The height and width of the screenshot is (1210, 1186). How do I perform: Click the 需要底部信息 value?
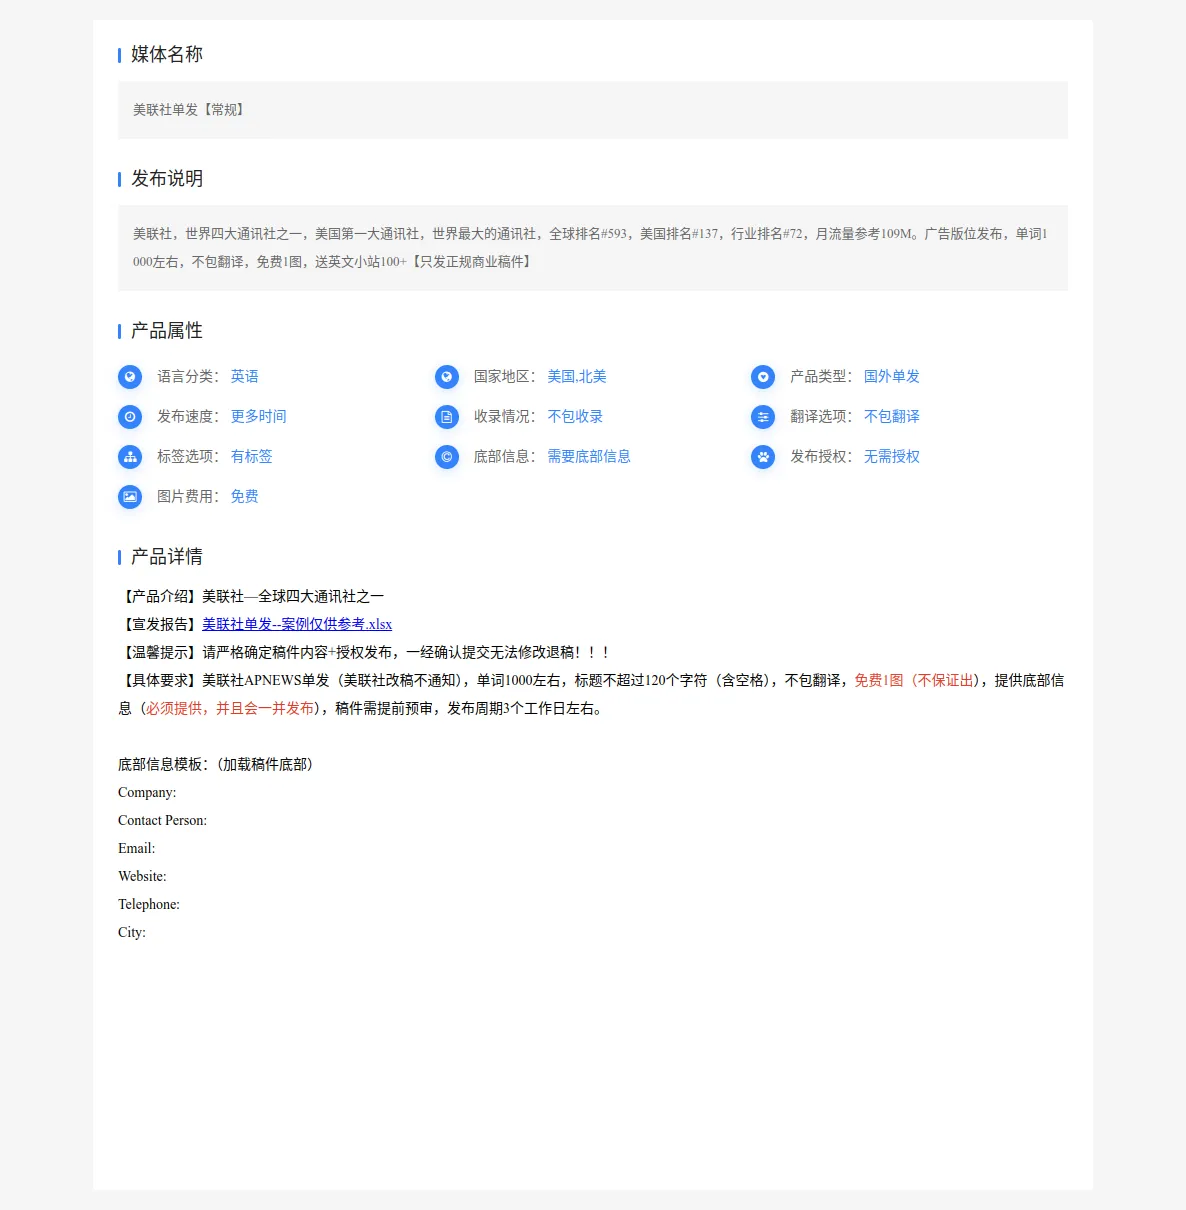(589, 457)
